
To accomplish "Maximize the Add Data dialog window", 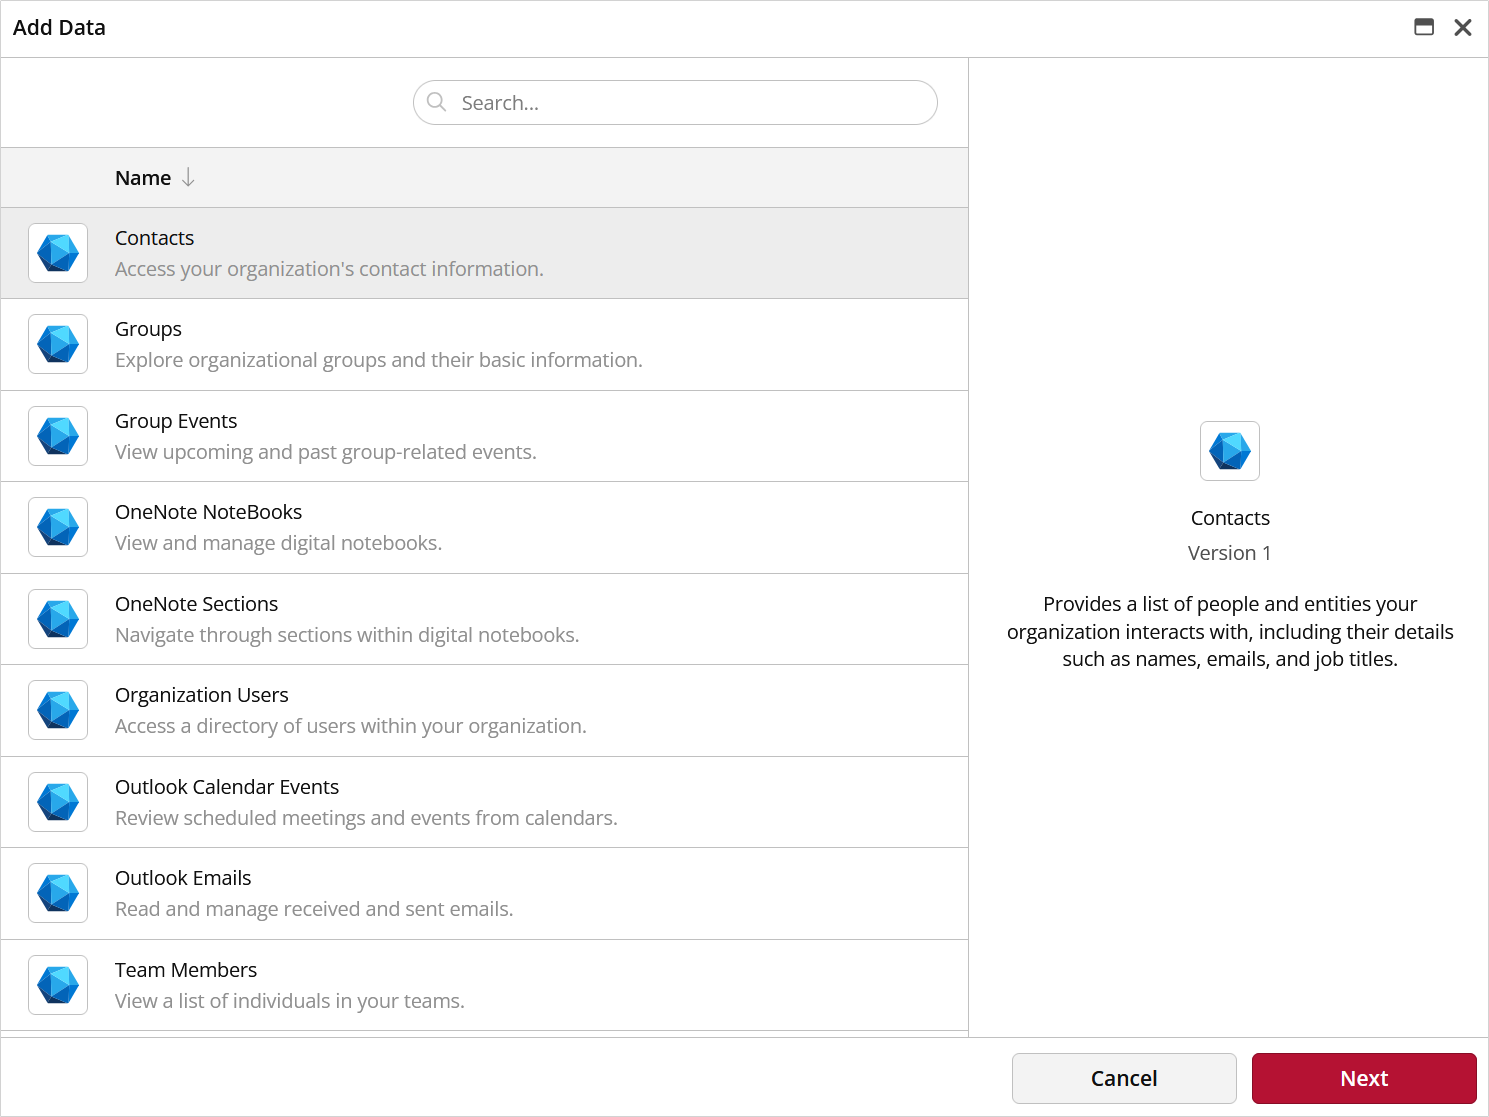I will (x=1424, y=27).
